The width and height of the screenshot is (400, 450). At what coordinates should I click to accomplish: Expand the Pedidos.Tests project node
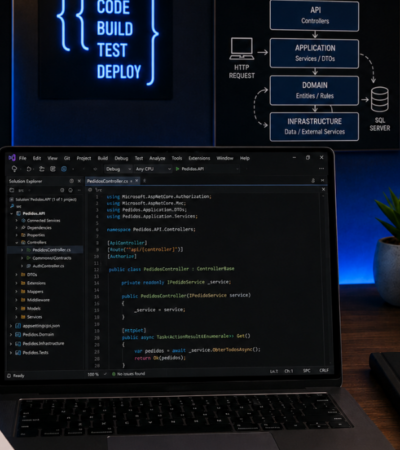[11, 353]
